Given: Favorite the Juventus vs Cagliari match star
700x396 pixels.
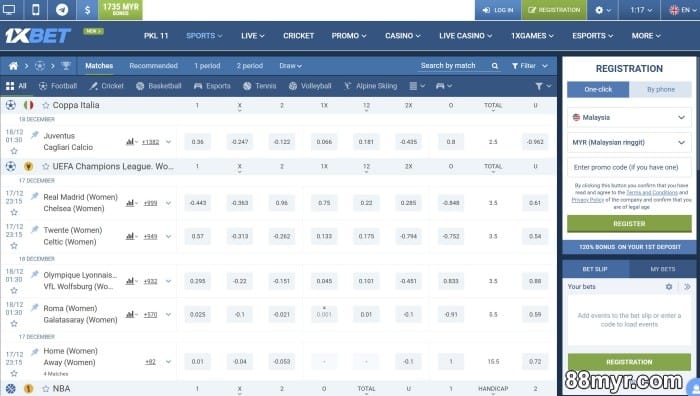Looking at the screenshot, I should click(14, 151).
